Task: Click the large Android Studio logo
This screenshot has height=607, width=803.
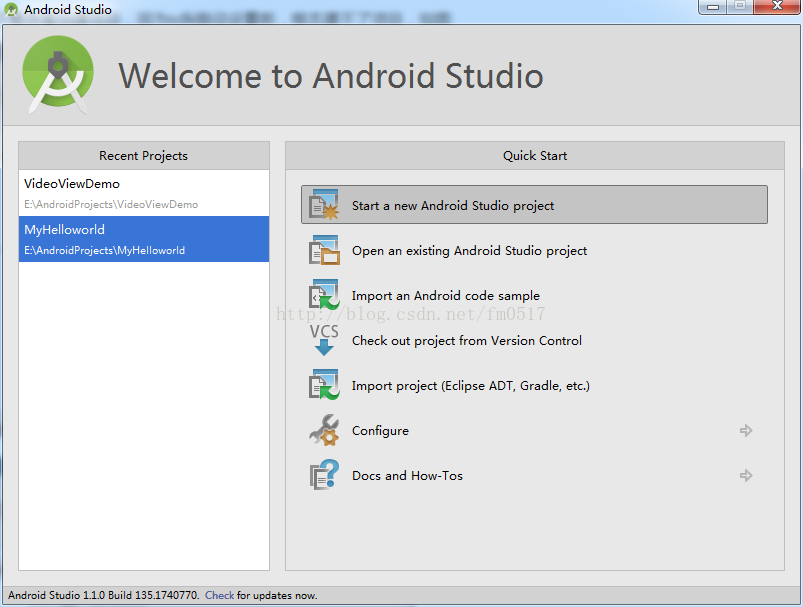Action: pyautogui.click(x=58, y=74)
